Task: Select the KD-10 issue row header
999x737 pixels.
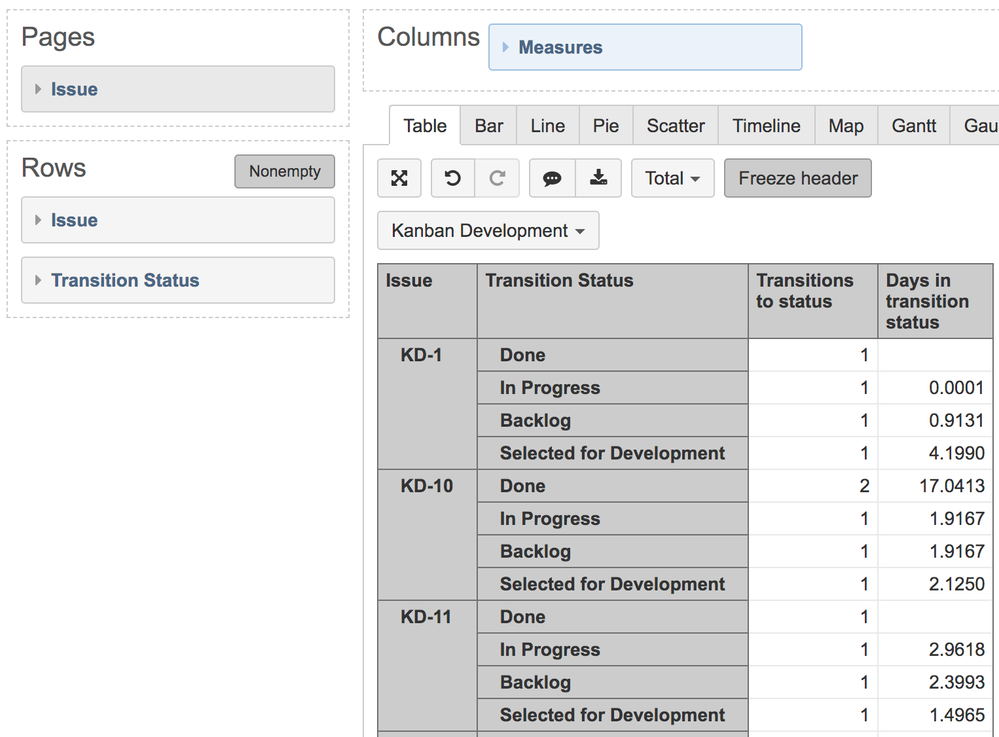Action: 428,535
